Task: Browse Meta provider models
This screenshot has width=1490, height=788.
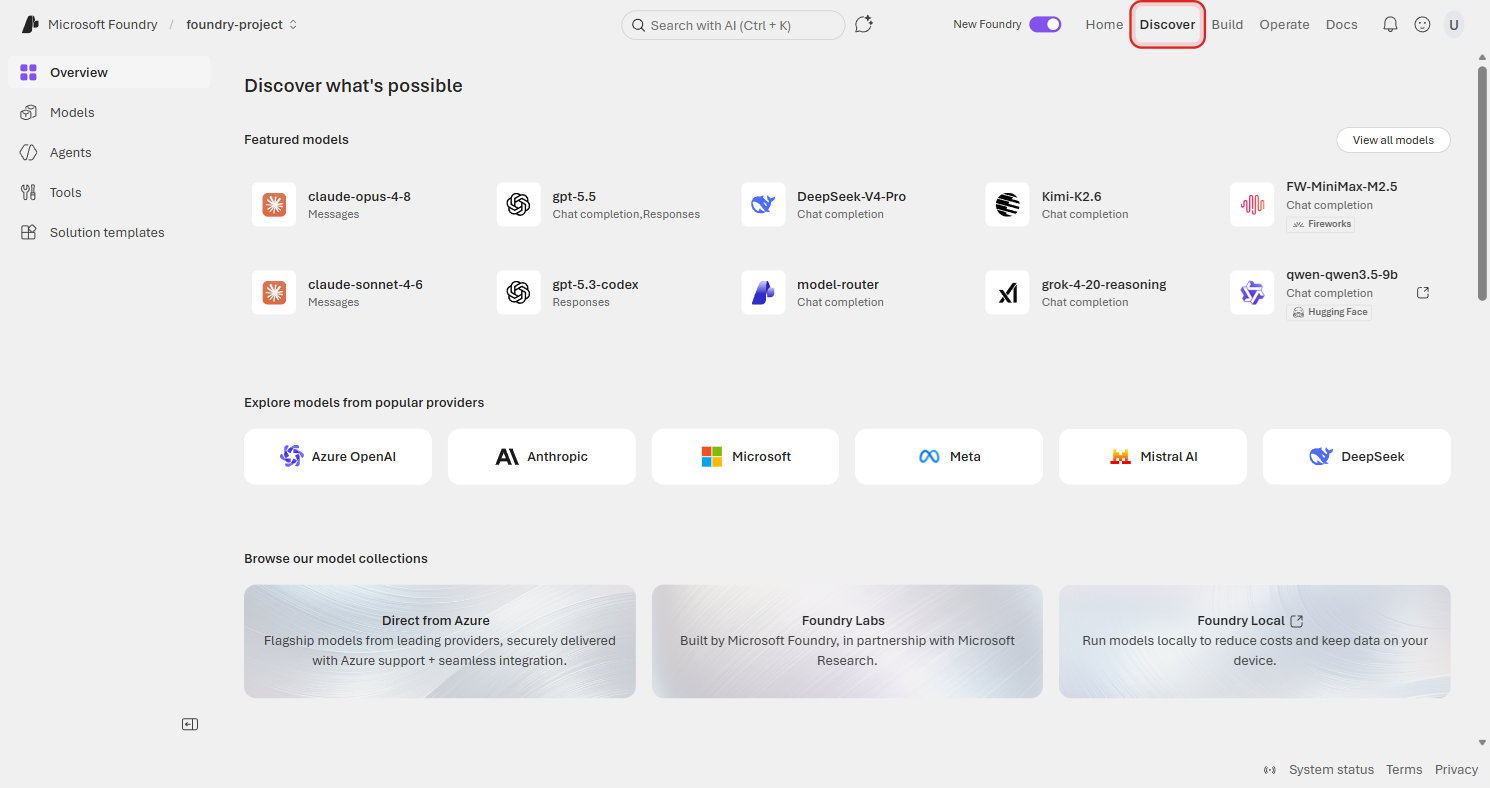Action: (x=949, y=457)
